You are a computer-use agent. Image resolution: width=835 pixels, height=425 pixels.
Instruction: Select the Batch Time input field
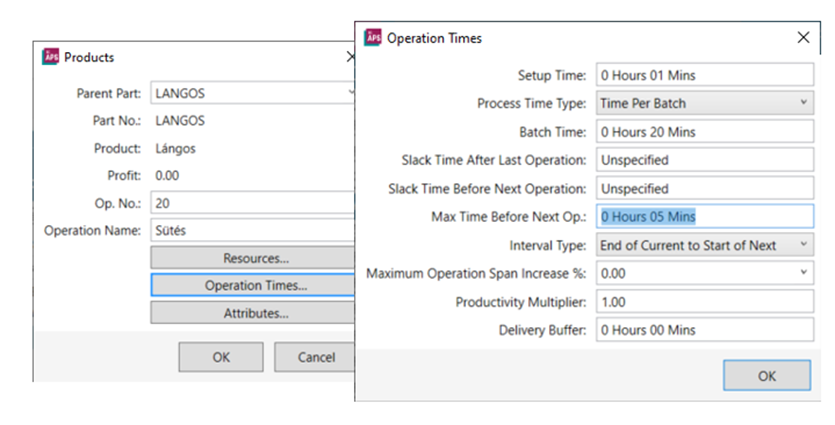point(704,131)
